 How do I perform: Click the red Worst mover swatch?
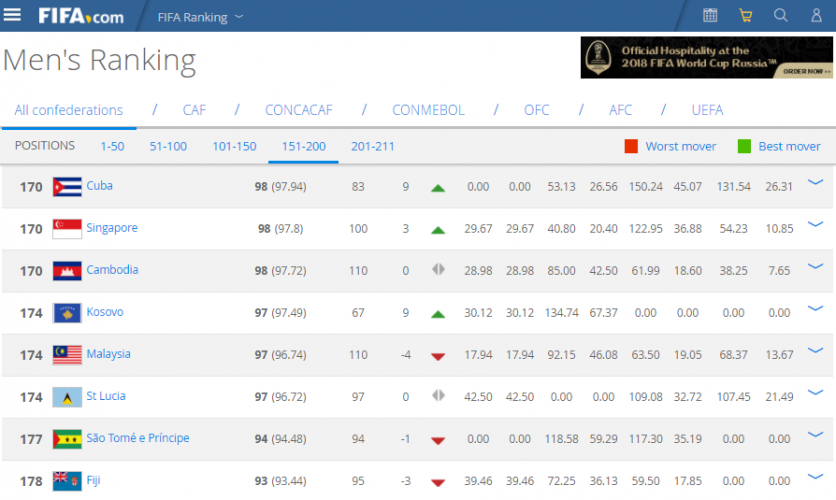point(631,146)
